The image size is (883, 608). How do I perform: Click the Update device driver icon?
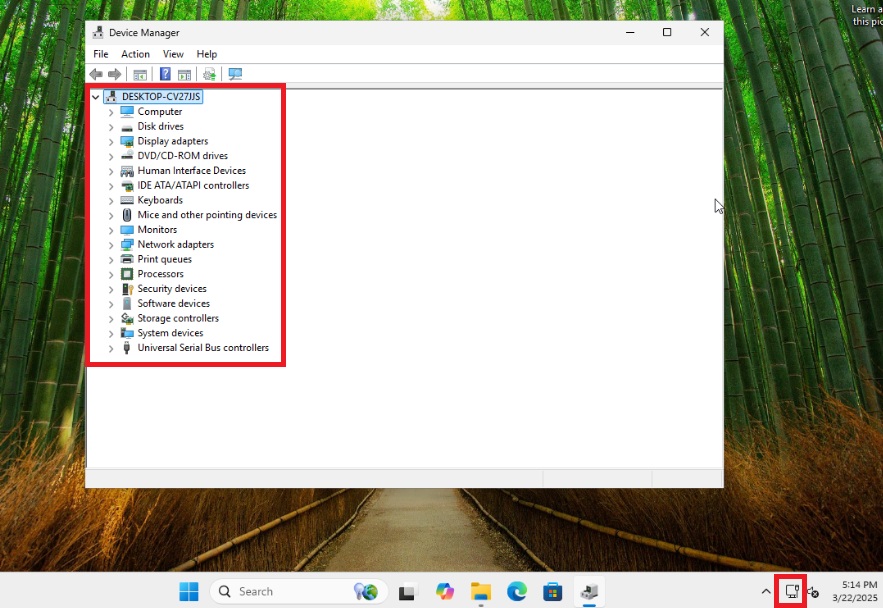coord(209,74)
